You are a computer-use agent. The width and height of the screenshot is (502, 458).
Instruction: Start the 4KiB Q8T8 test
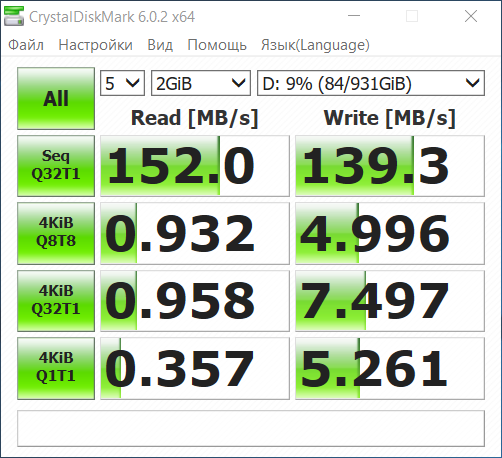click(x=56, y=233)
